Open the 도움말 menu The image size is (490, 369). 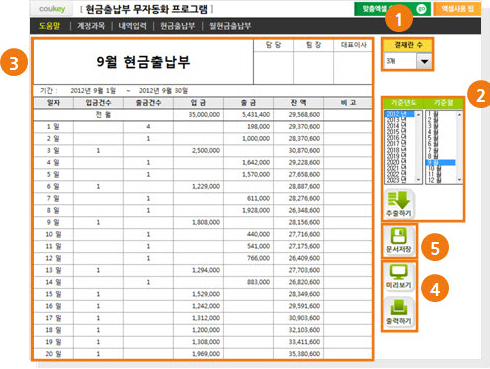click(49, 26)
